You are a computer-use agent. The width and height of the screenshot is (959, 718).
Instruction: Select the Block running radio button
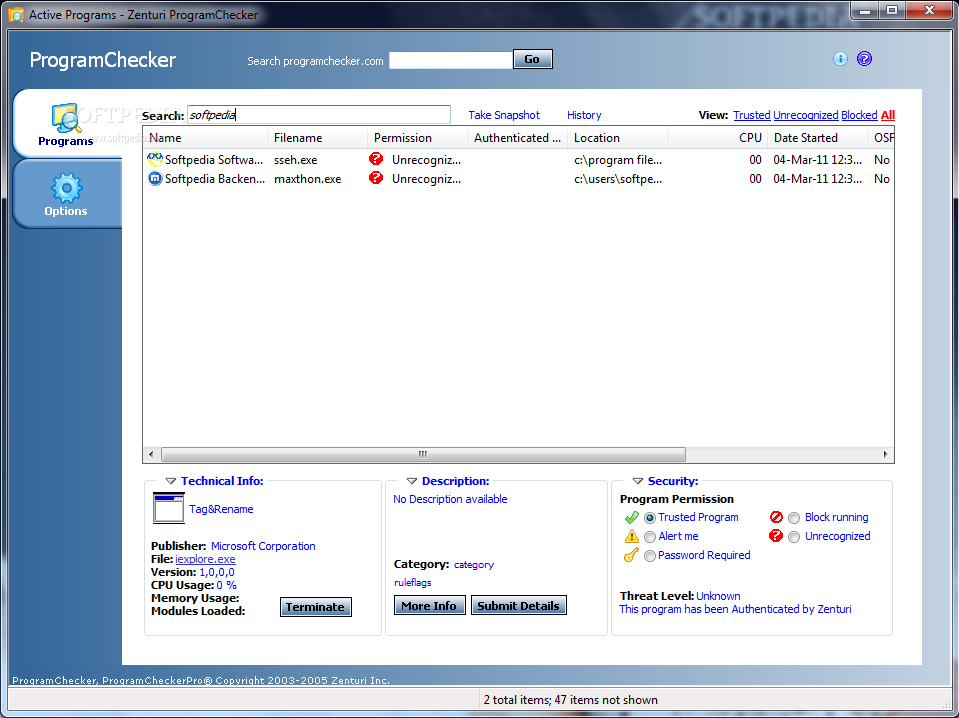pos(794,518)
